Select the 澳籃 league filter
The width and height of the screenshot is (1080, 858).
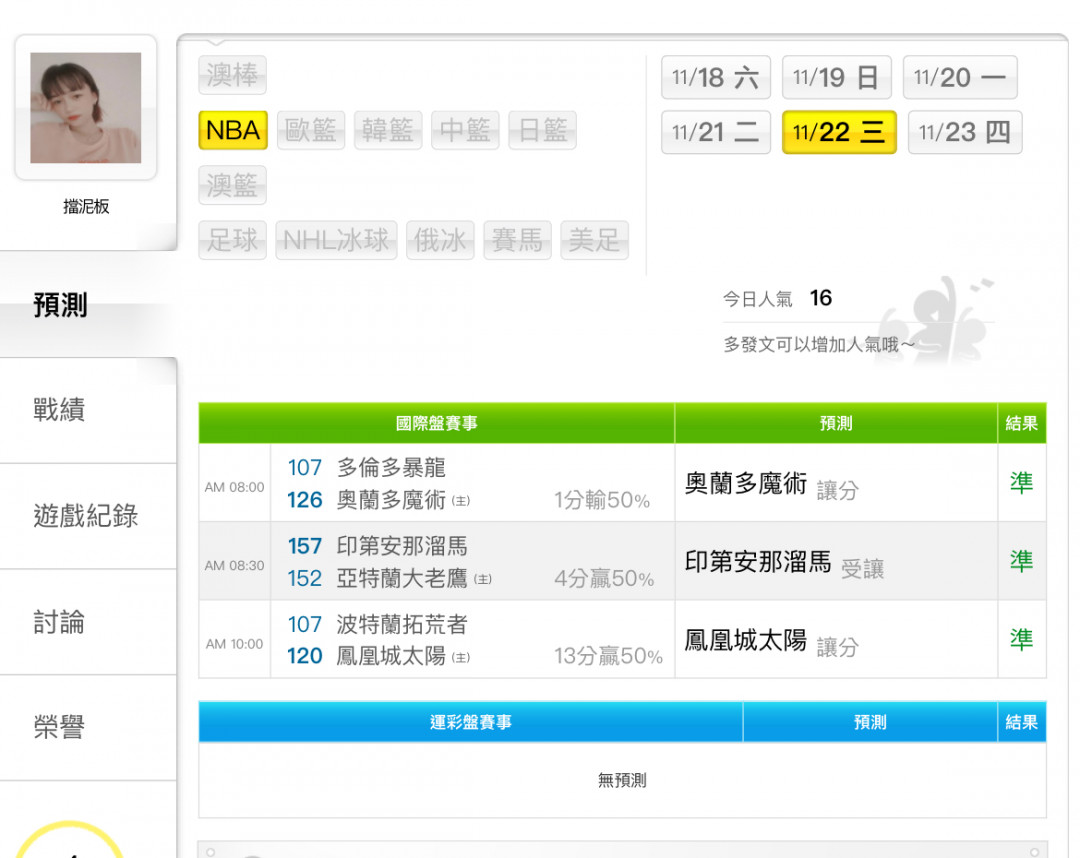pyautogui.click(x=232, y=185)
